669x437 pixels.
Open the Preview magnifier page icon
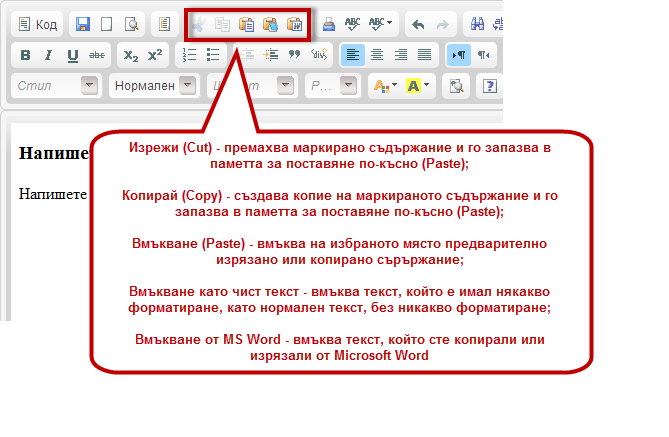click(x=130, y=24)
